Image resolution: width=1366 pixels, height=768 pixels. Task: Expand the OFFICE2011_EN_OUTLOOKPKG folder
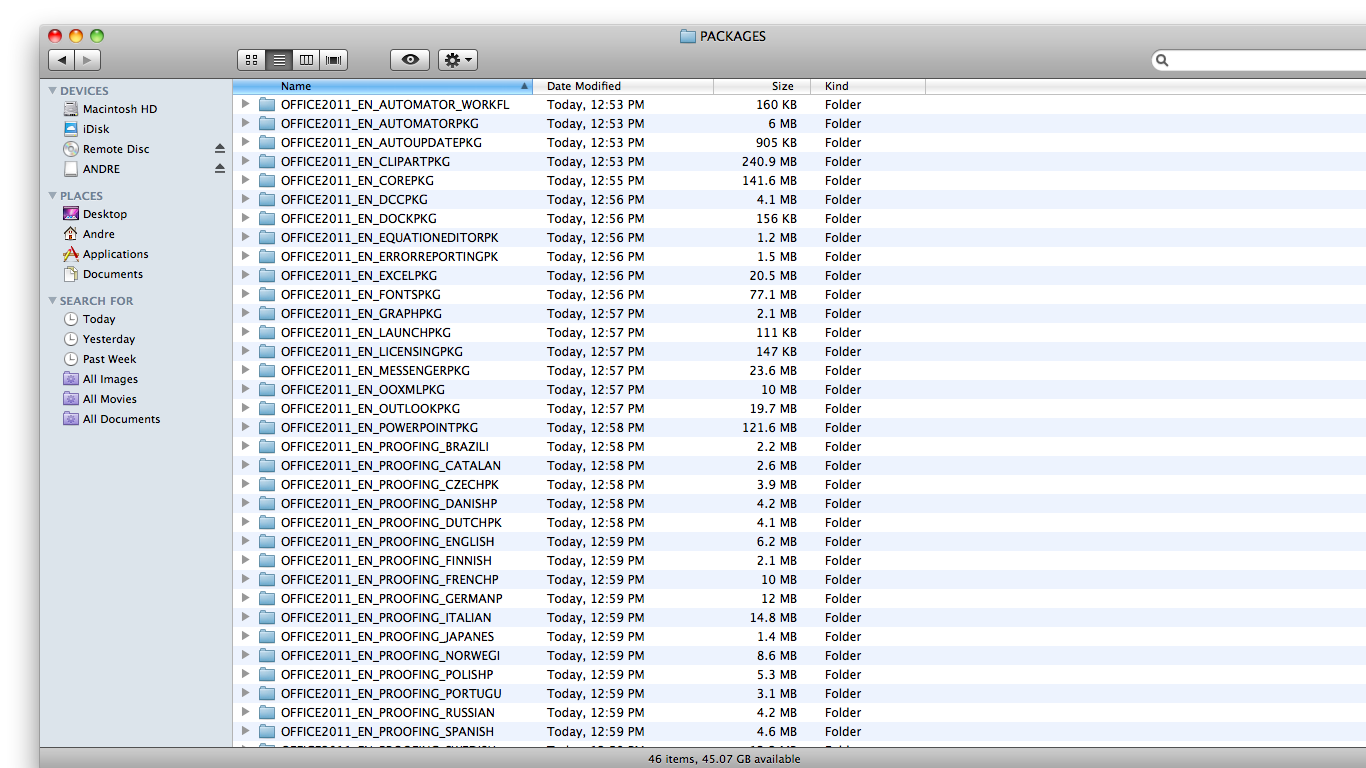point(245,408)
